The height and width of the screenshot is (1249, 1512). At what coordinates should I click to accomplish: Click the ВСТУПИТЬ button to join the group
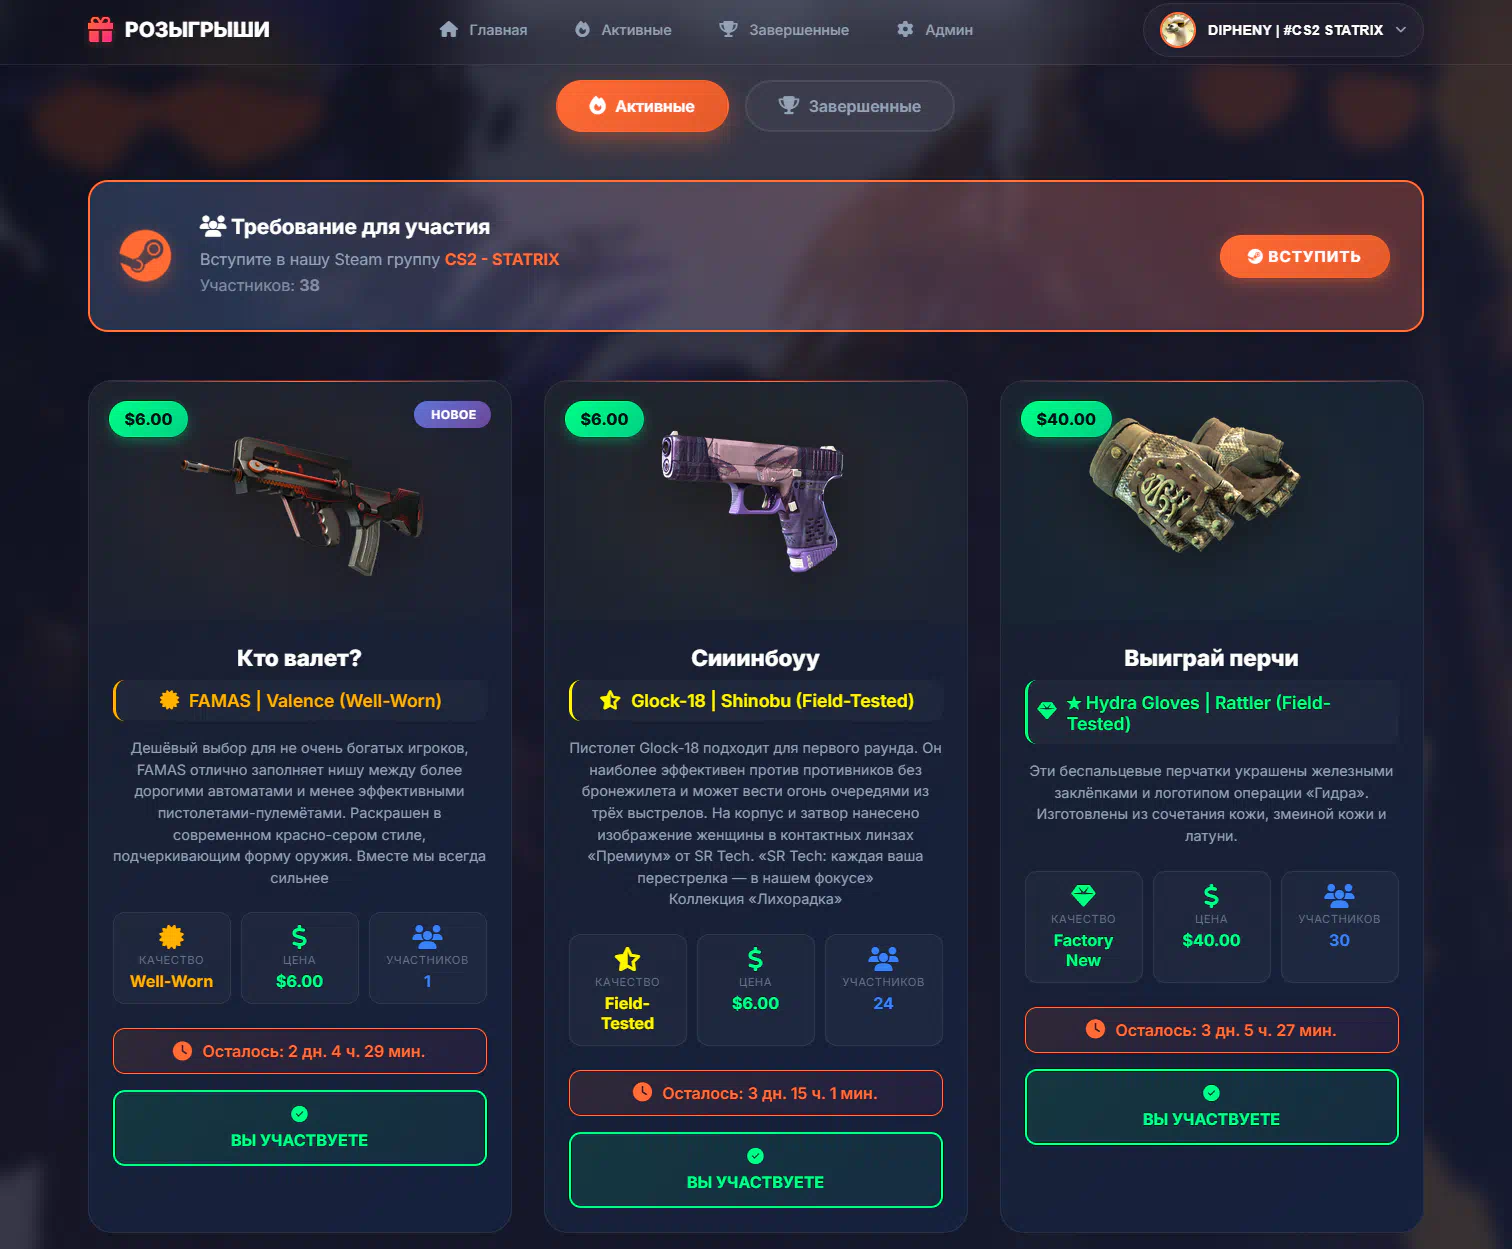pos(1304,256)
